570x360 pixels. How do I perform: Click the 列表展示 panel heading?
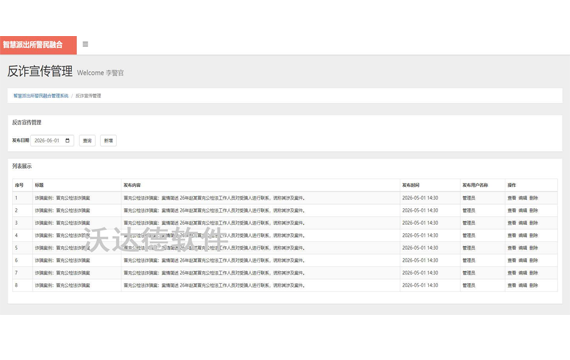point(22,166)
